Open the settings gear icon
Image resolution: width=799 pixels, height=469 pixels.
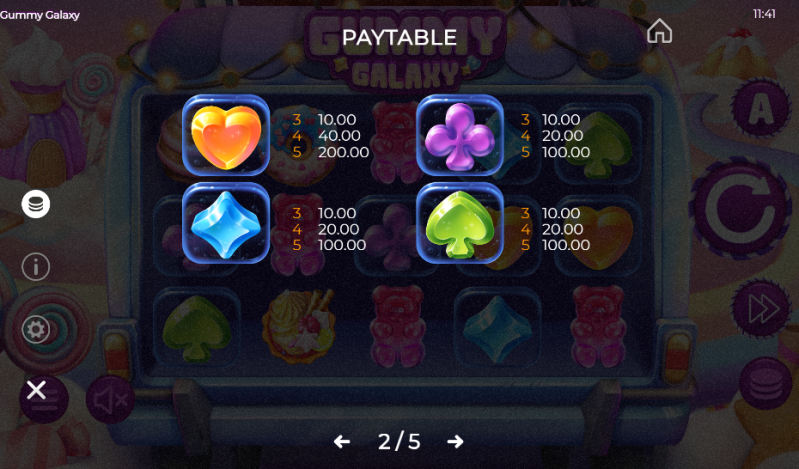(36, 329)
